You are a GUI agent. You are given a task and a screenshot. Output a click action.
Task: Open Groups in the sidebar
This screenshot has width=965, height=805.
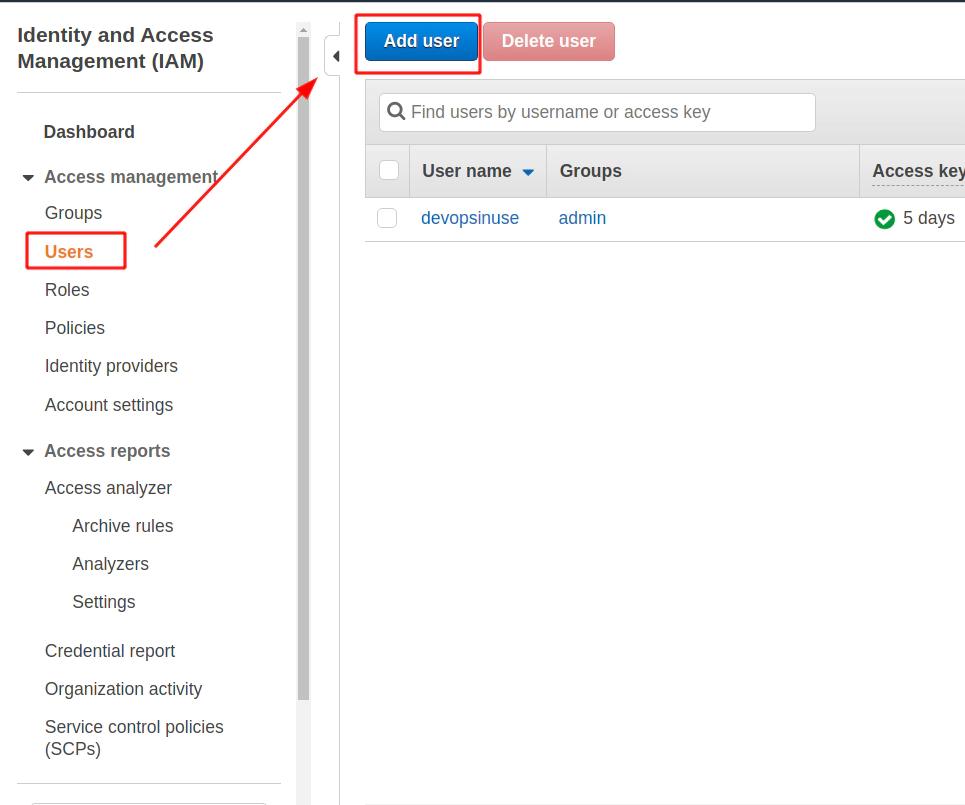pyautogui.click(x=73, y=213)
